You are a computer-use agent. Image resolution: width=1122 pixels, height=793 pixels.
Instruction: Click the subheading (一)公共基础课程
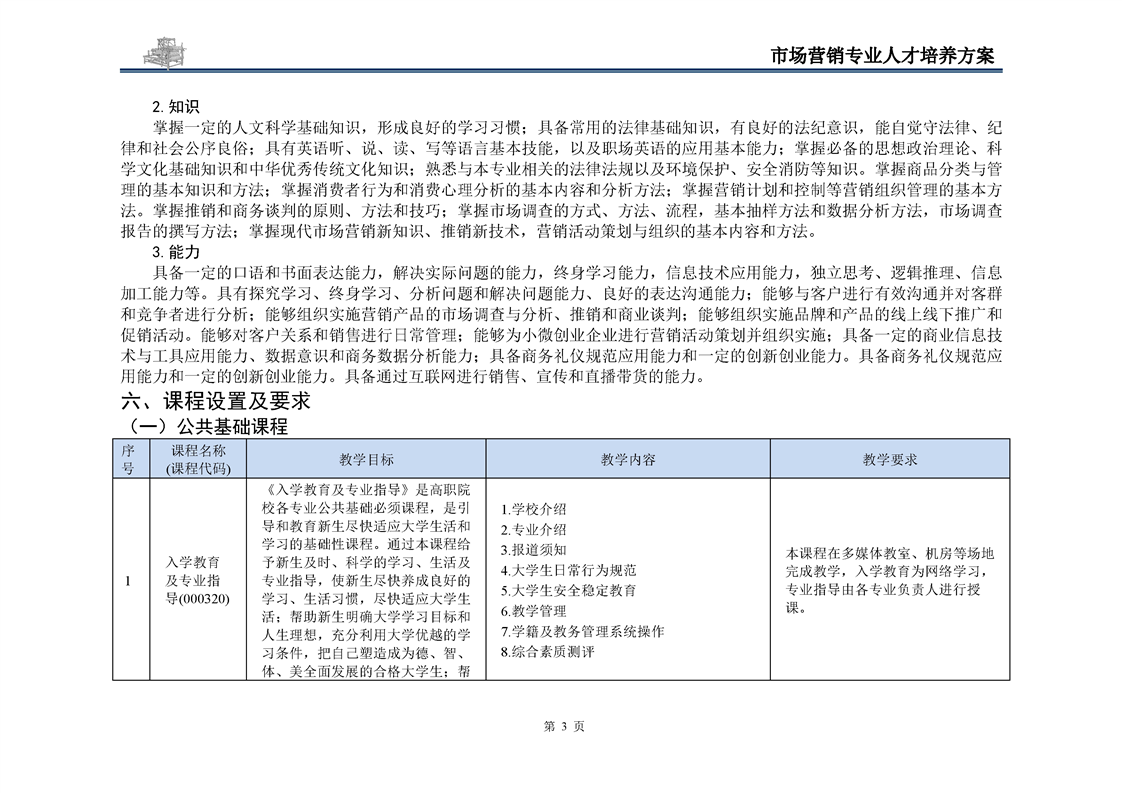pyautogui.click(x=207, y=427)
